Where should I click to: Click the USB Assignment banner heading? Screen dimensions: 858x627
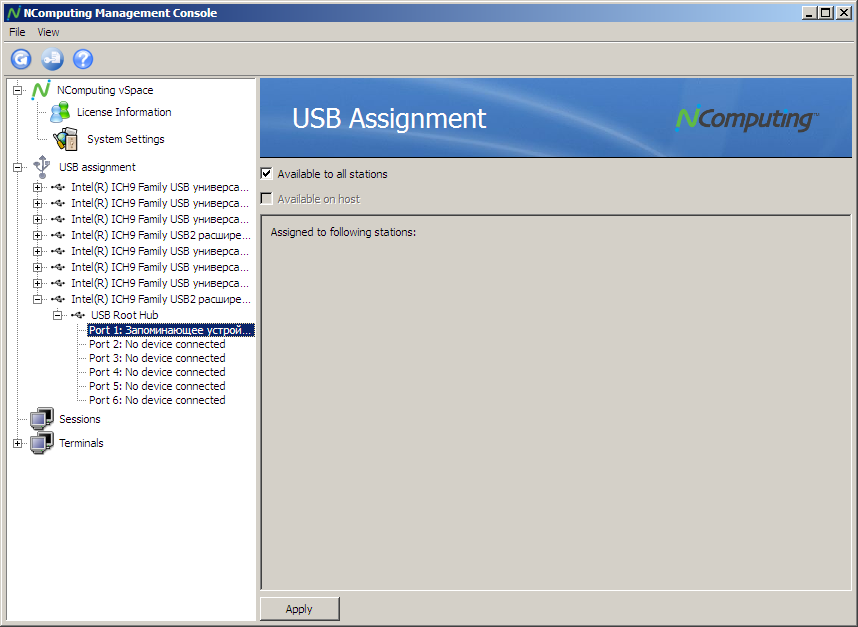(389, 118)
